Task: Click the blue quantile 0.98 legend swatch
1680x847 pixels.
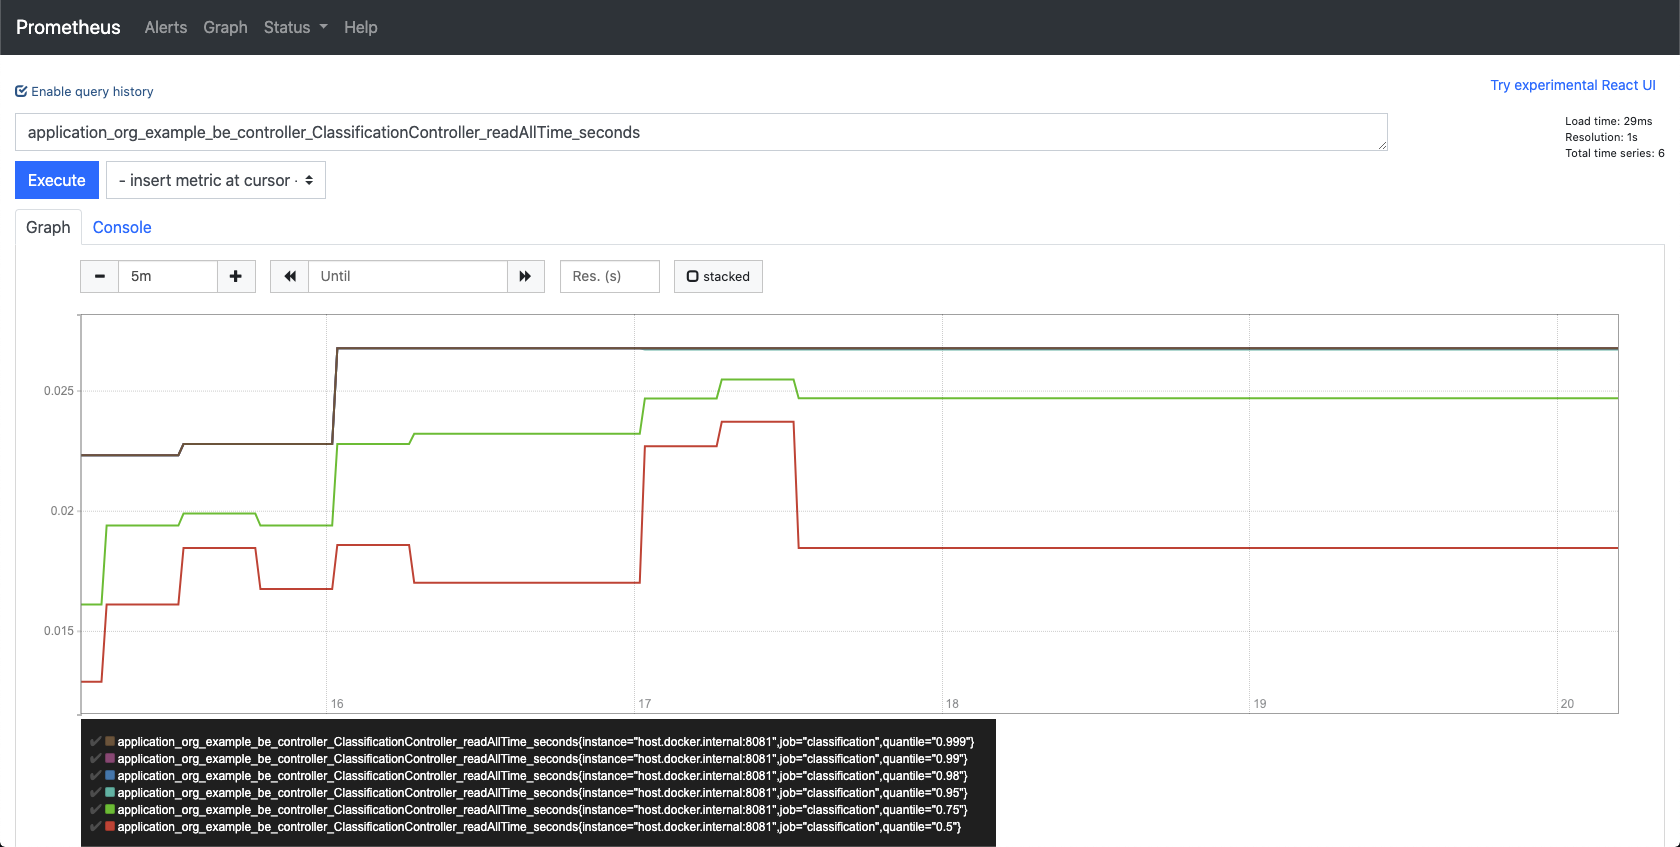Action: pos(110,775)
